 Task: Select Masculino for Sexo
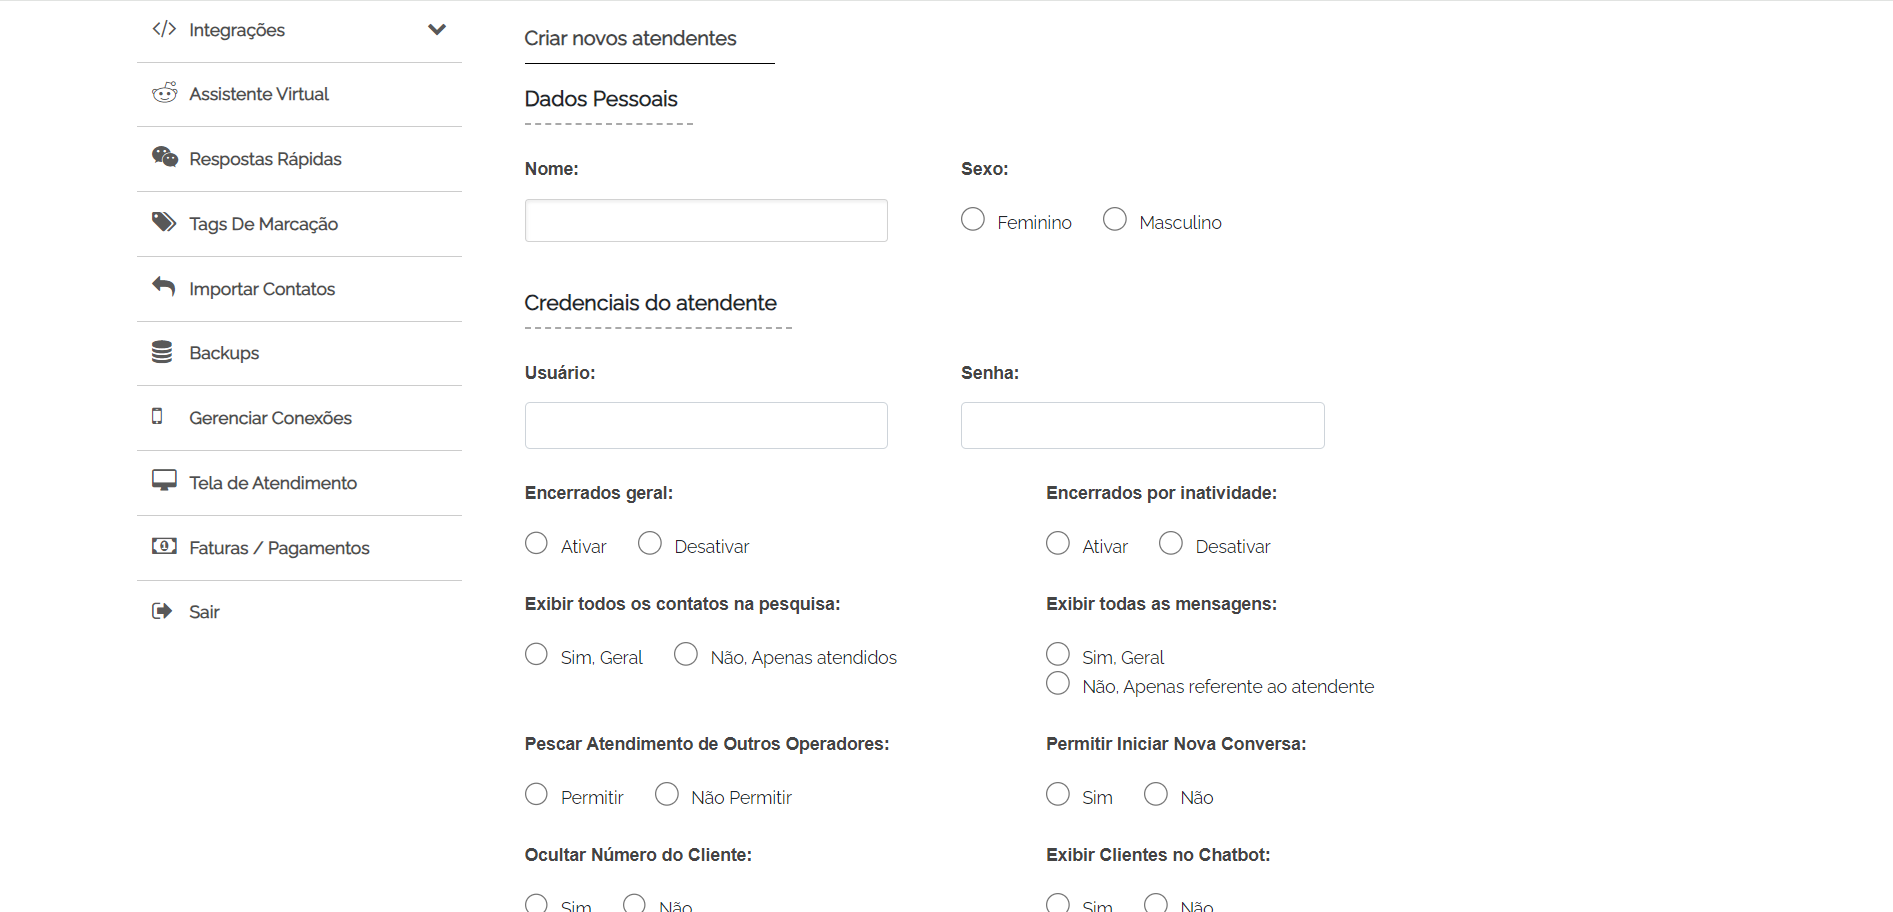click(x=1115, y=219)
